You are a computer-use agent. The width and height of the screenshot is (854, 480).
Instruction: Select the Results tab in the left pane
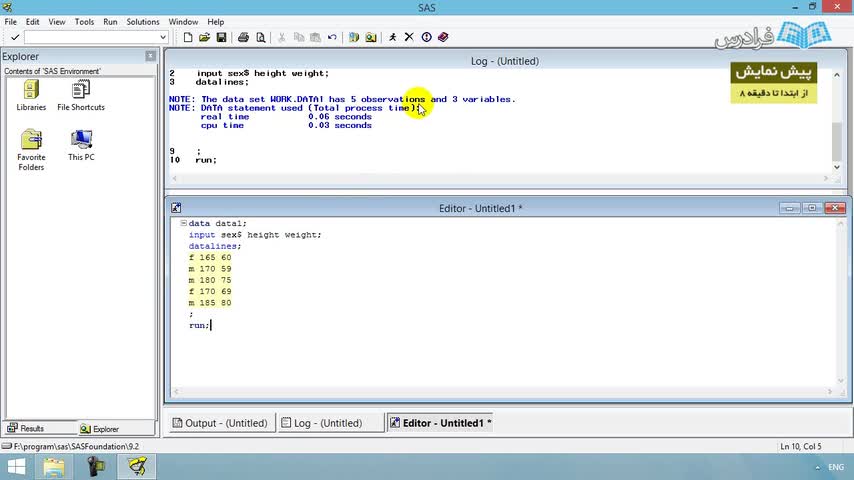26,428
